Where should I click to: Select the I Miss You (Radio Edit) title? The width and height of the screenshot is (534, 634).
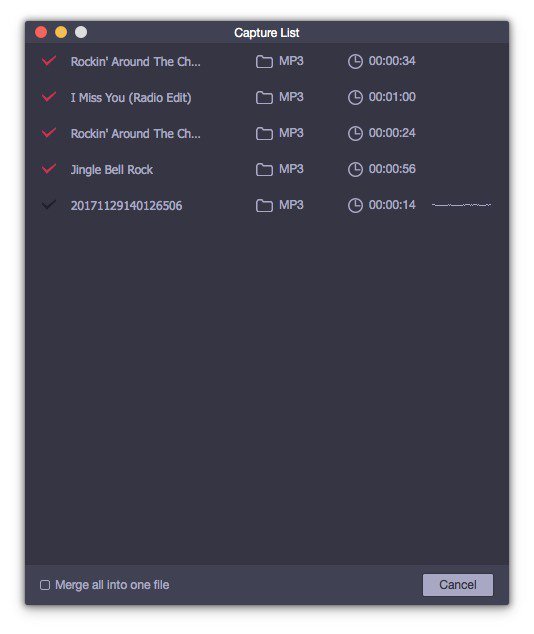131,98
